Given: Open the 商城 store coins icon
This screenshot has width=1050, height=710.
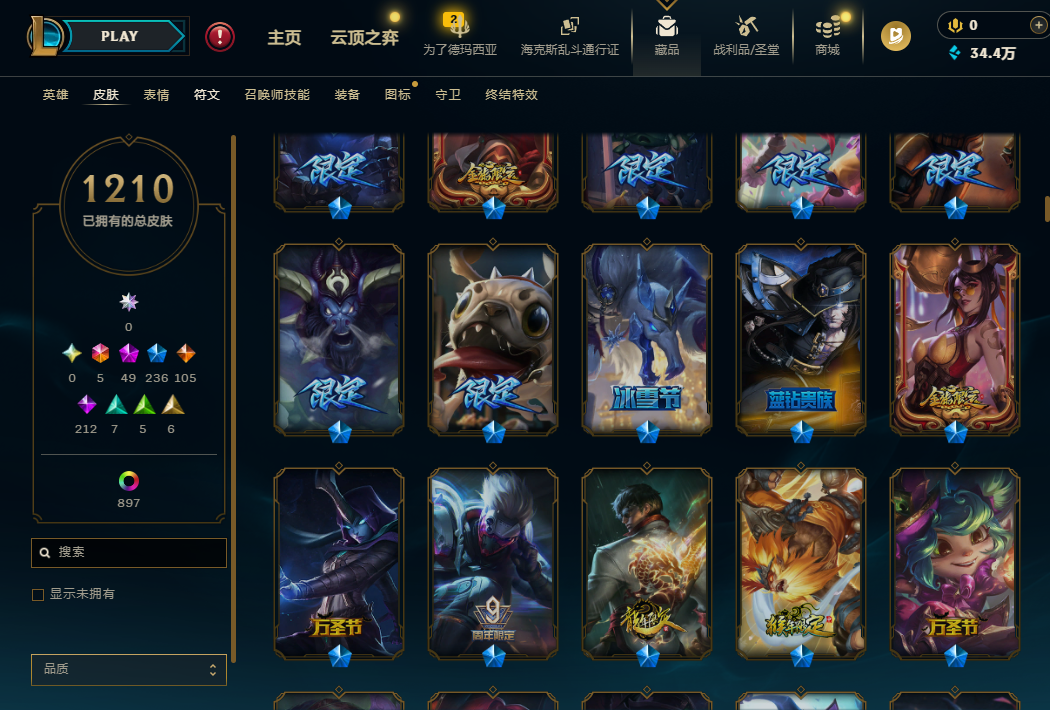Looking at the screenshot, I should tap(828, 28).
